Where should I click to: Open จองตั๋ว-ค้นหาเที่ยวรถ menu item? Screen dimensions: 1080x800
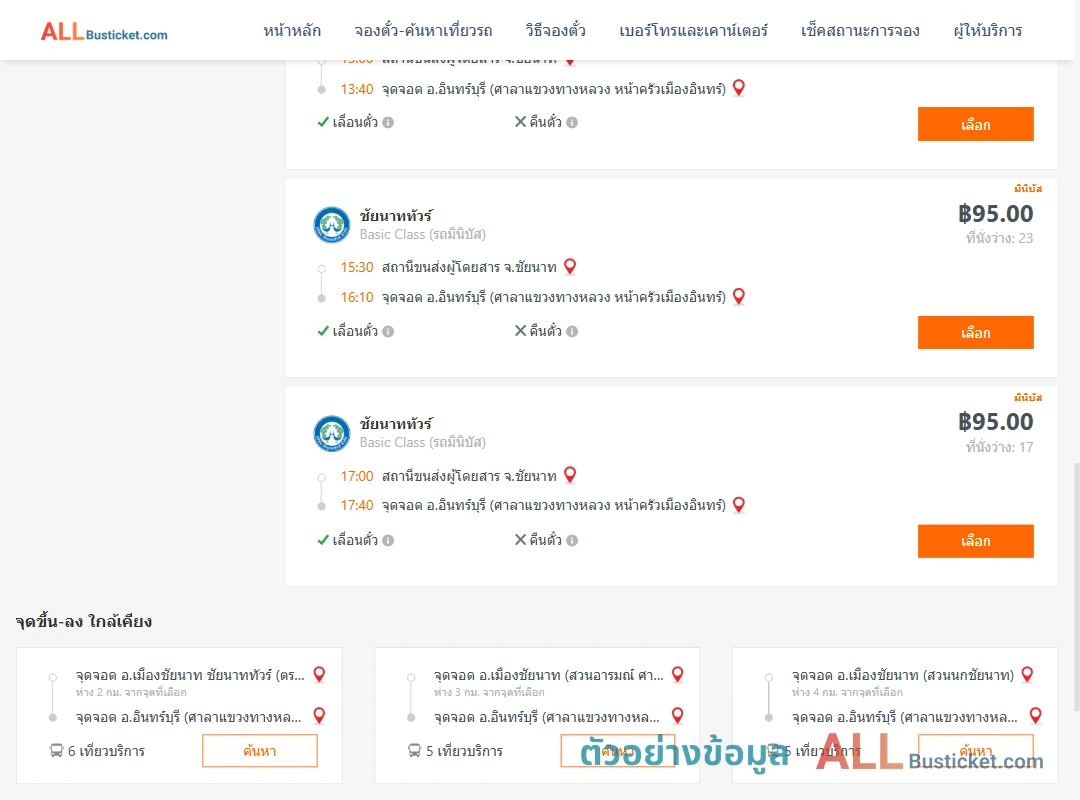tap(423, 31)
